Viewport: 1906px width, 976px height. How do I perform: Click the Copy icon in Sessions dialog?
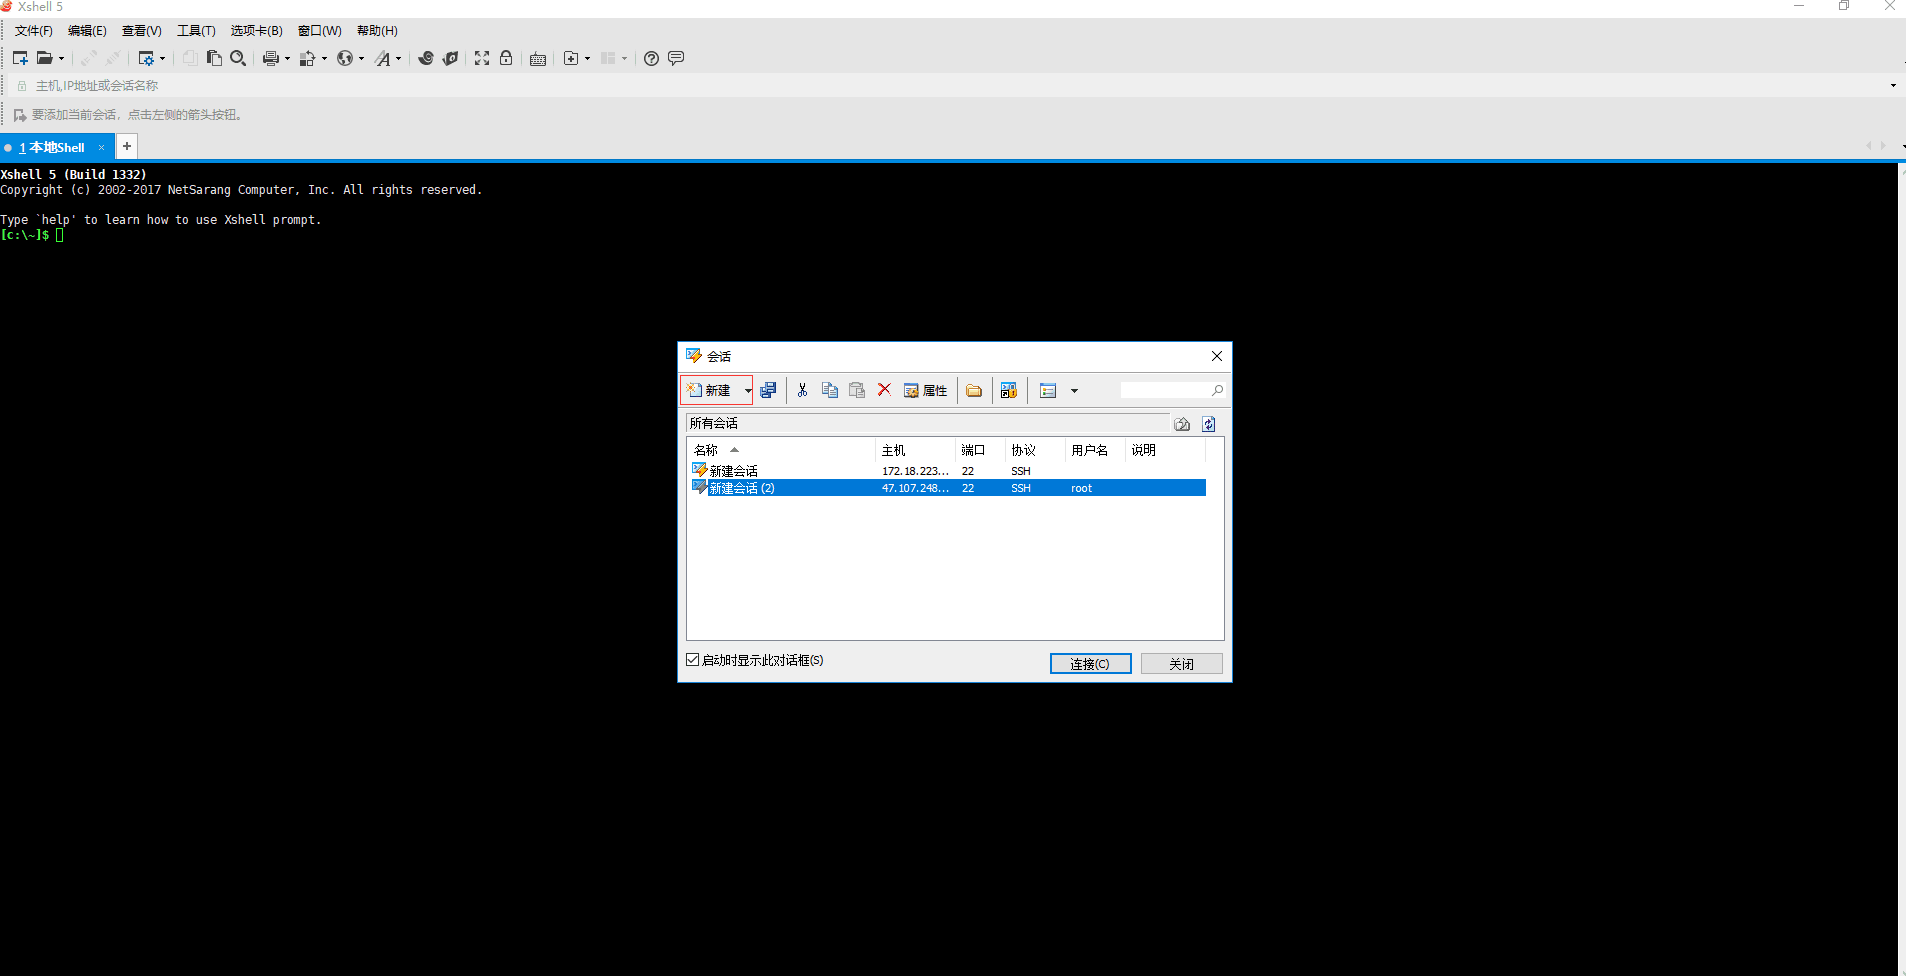(830, 390)
